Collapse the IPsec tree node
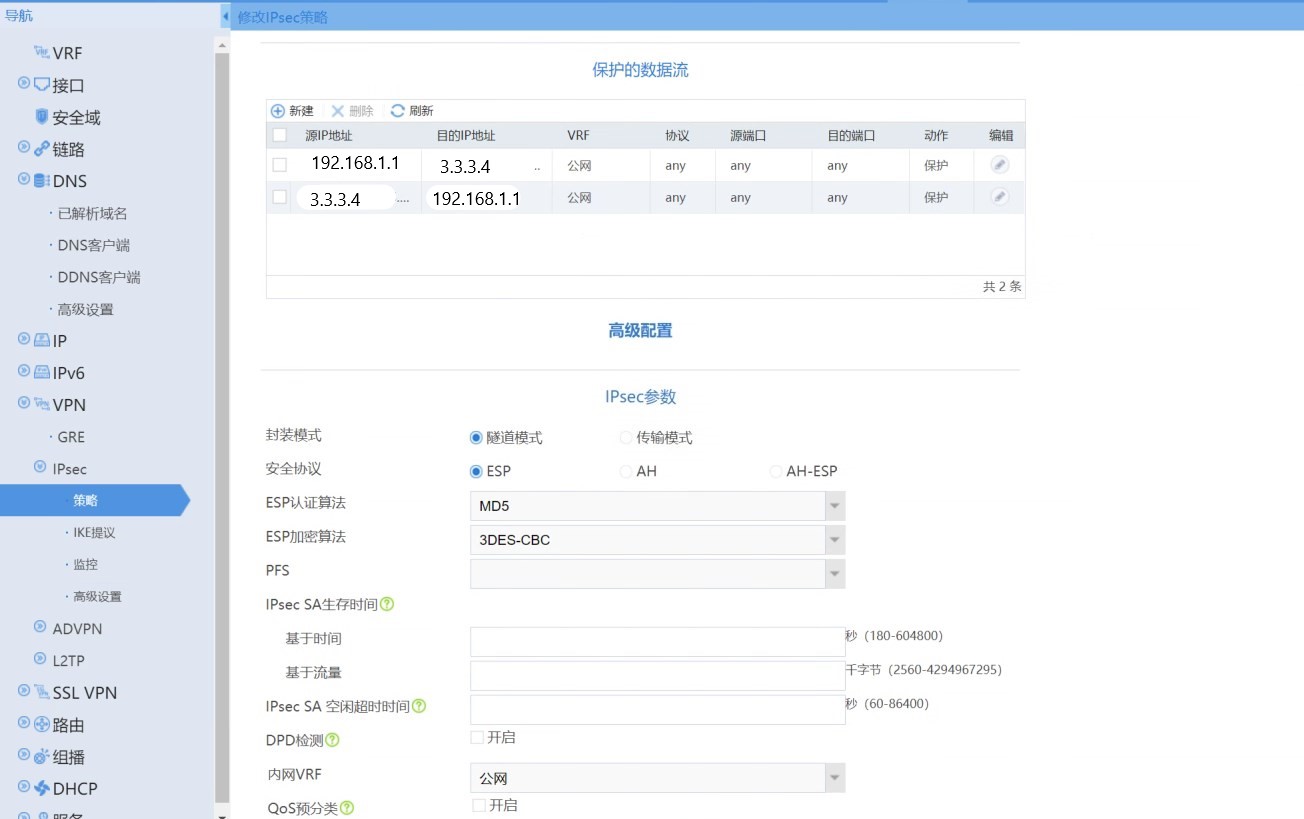 (41, 467)
